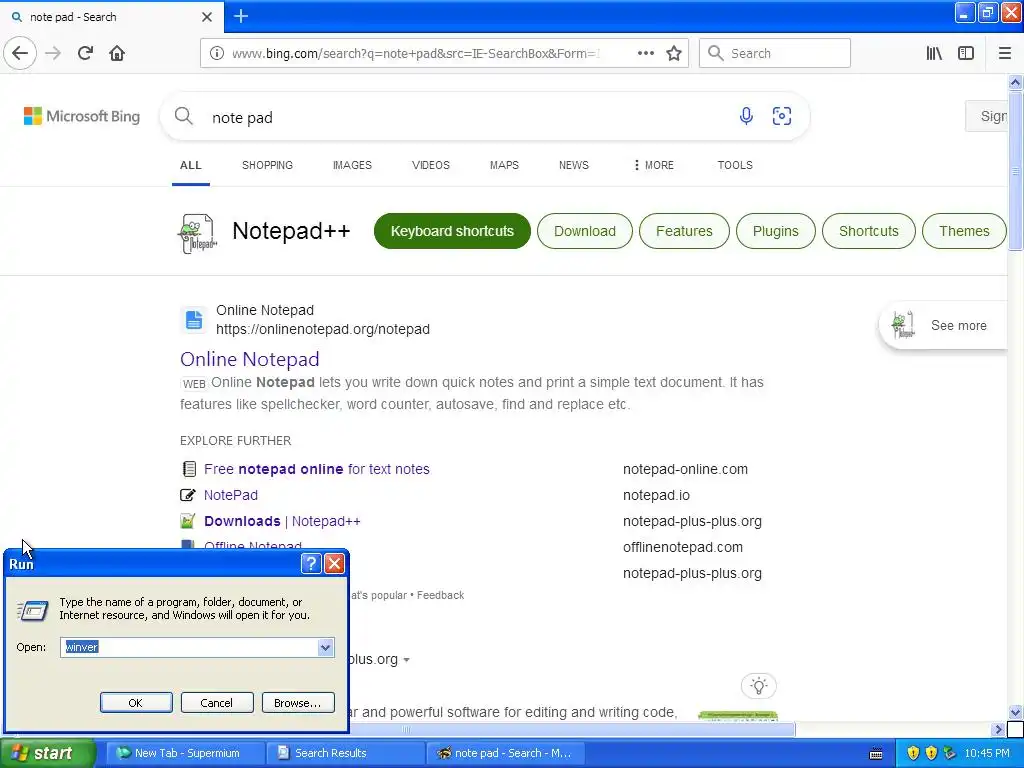The width and height of the screenshot is (1024, 768).
Task: Click See more side card
Action: [944, 325]
